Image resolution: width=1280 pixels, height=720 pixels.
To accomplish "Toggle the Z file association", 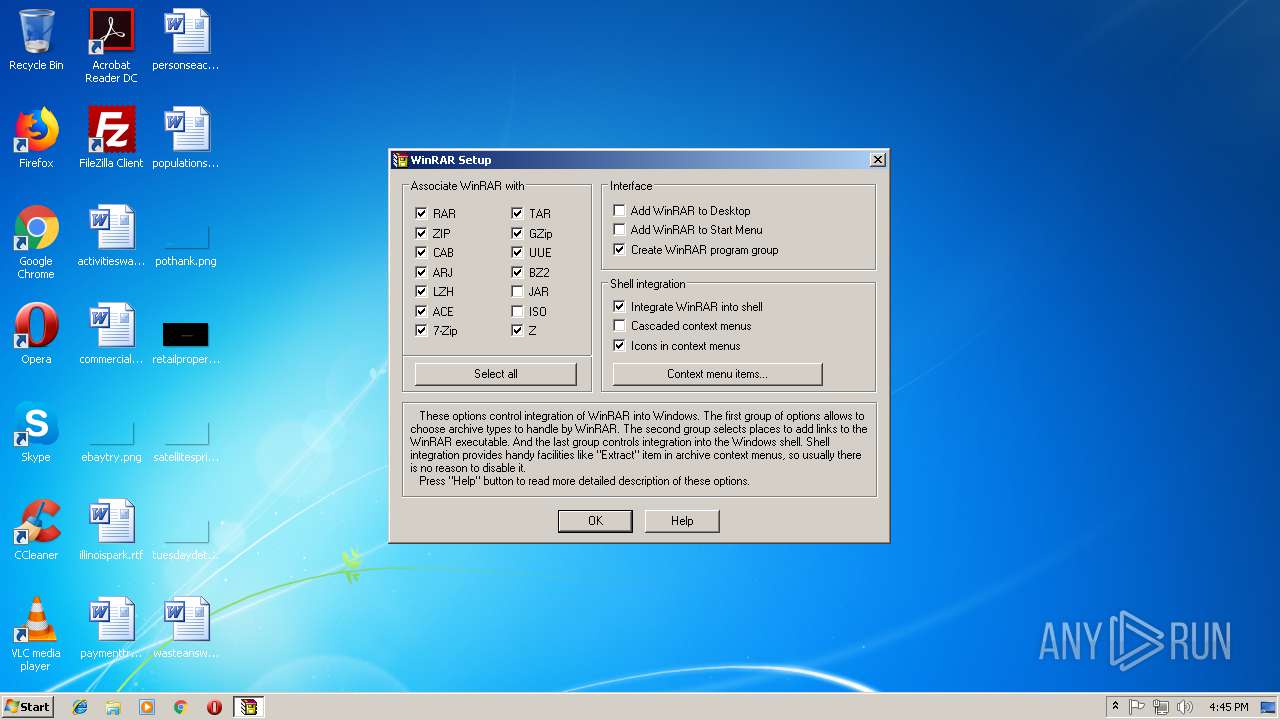I will pos(517,330).
